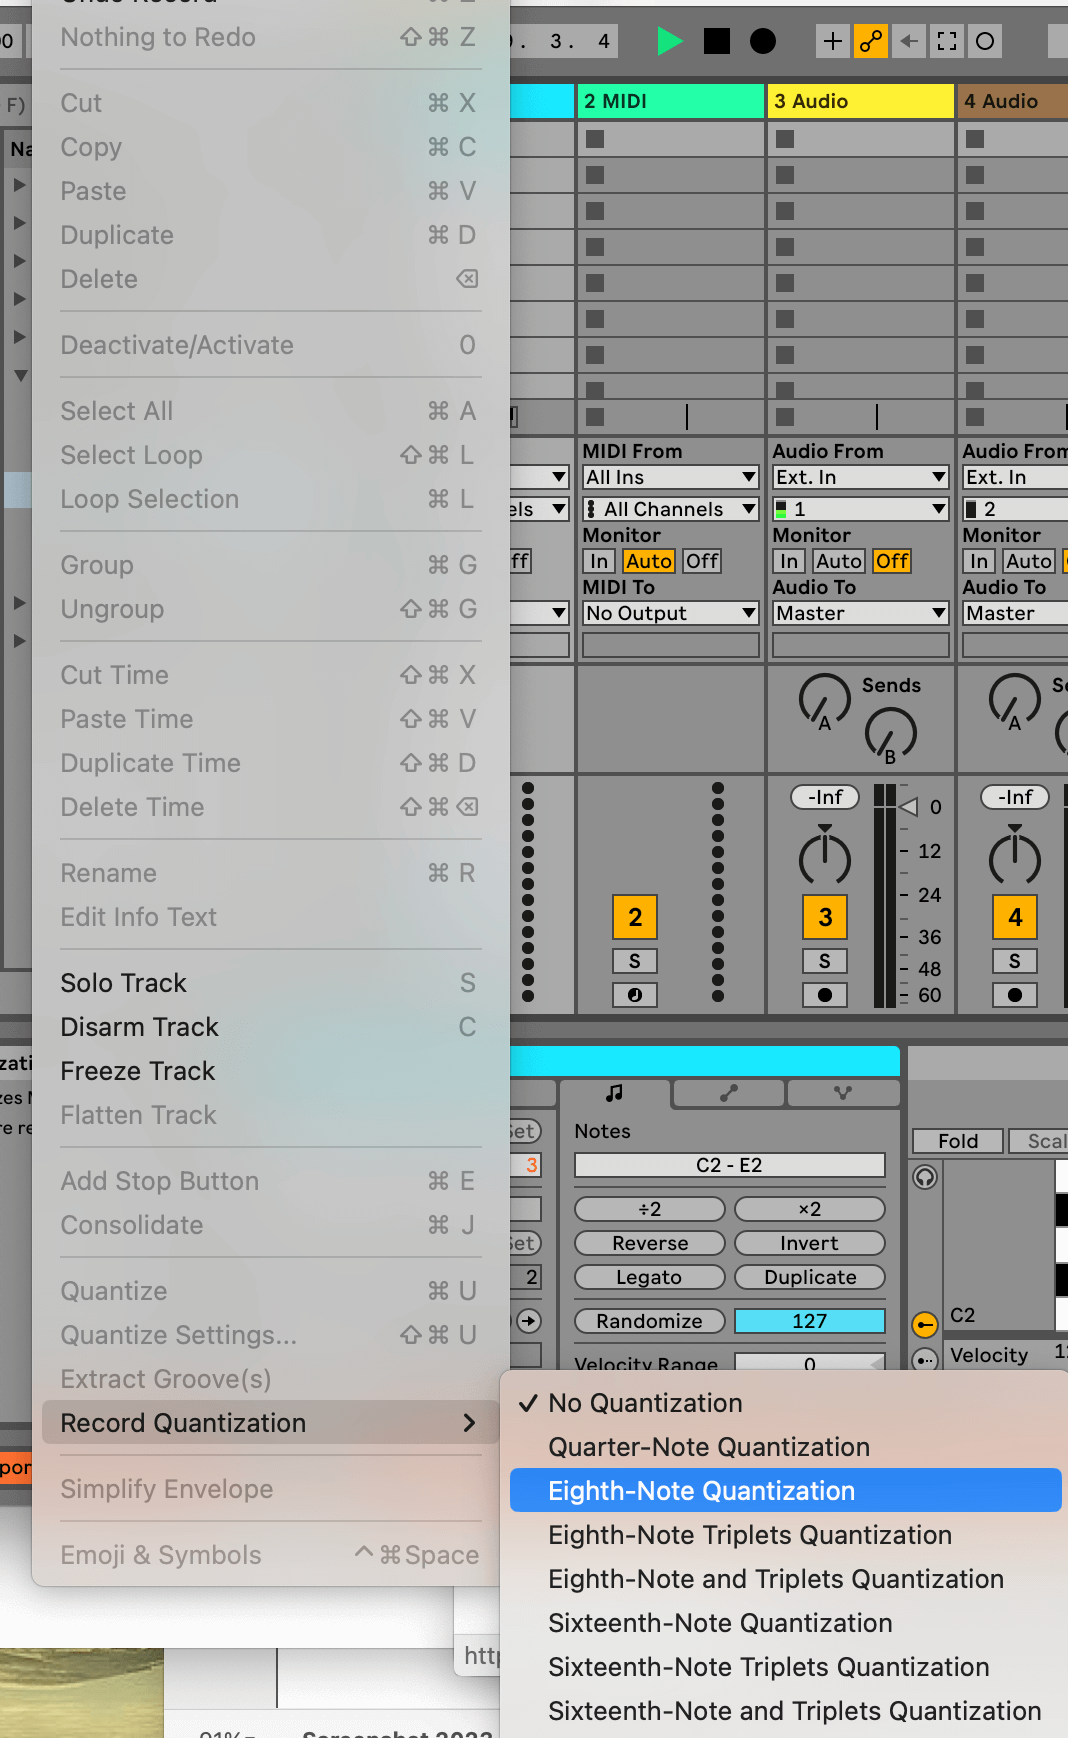Set 3 Audio monitor to Off
Viewport: 1068px width, 1738px height.
tap(892, 561)
